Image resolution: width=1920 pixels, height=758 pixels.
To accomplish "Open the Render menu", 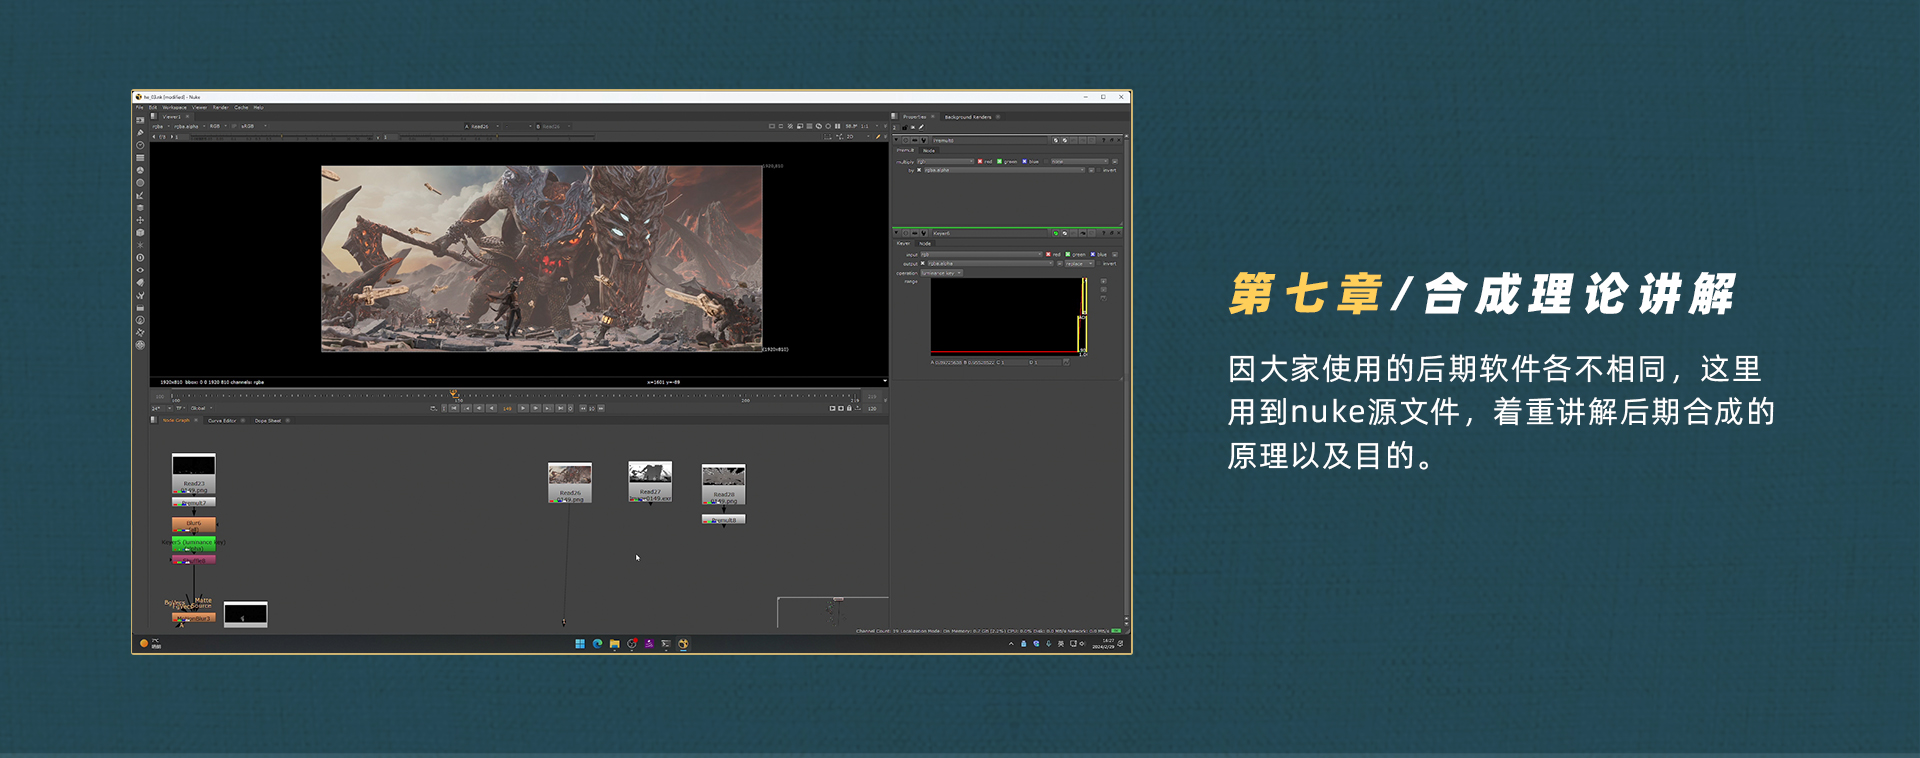I will pos(220,107).
